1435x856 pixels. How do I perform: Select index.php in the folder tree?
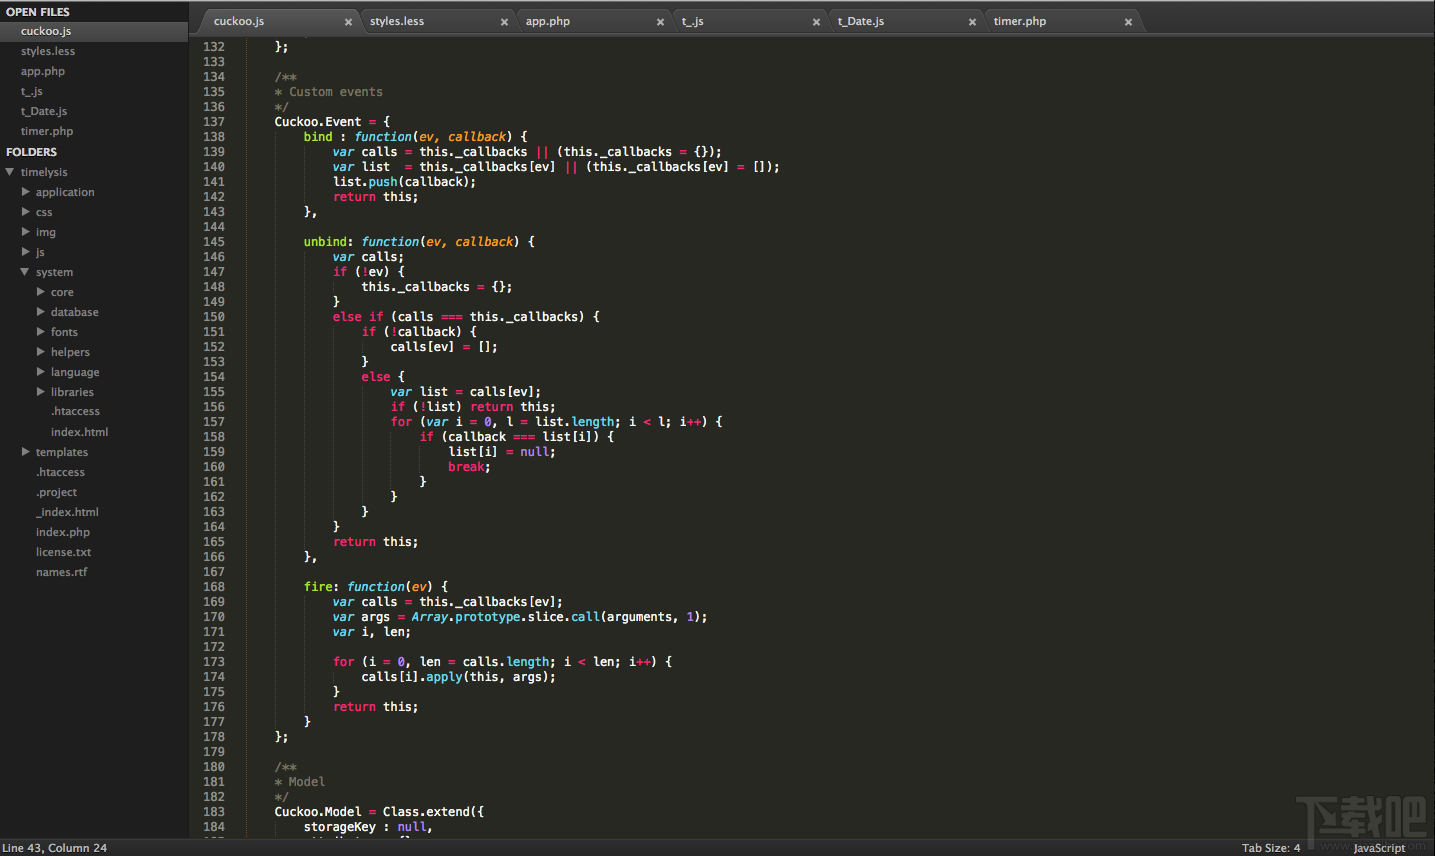pyautogui.click(x=60, y=531)
